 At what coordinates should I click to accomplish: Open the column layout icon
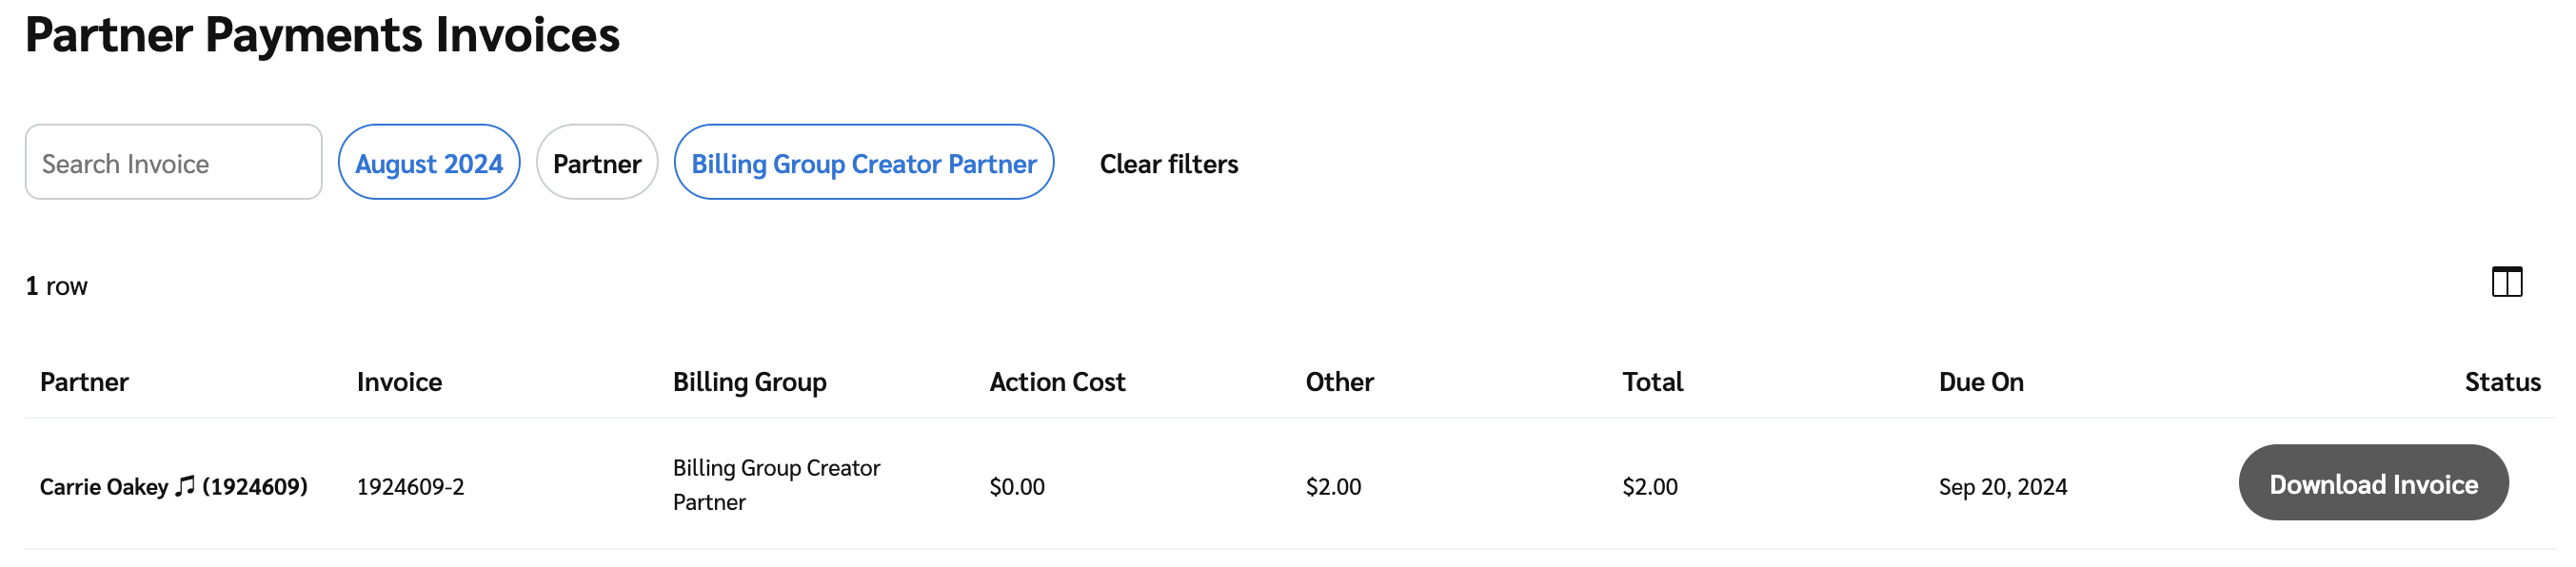pos(2506,282)
